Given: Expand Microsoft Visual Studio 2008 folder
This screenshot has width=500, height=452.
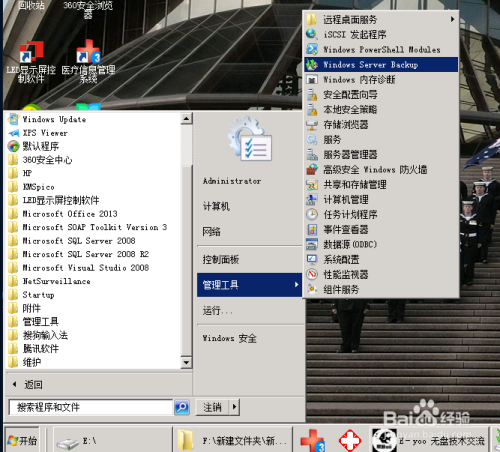Looking at the screenshot, I should point(78,268).
